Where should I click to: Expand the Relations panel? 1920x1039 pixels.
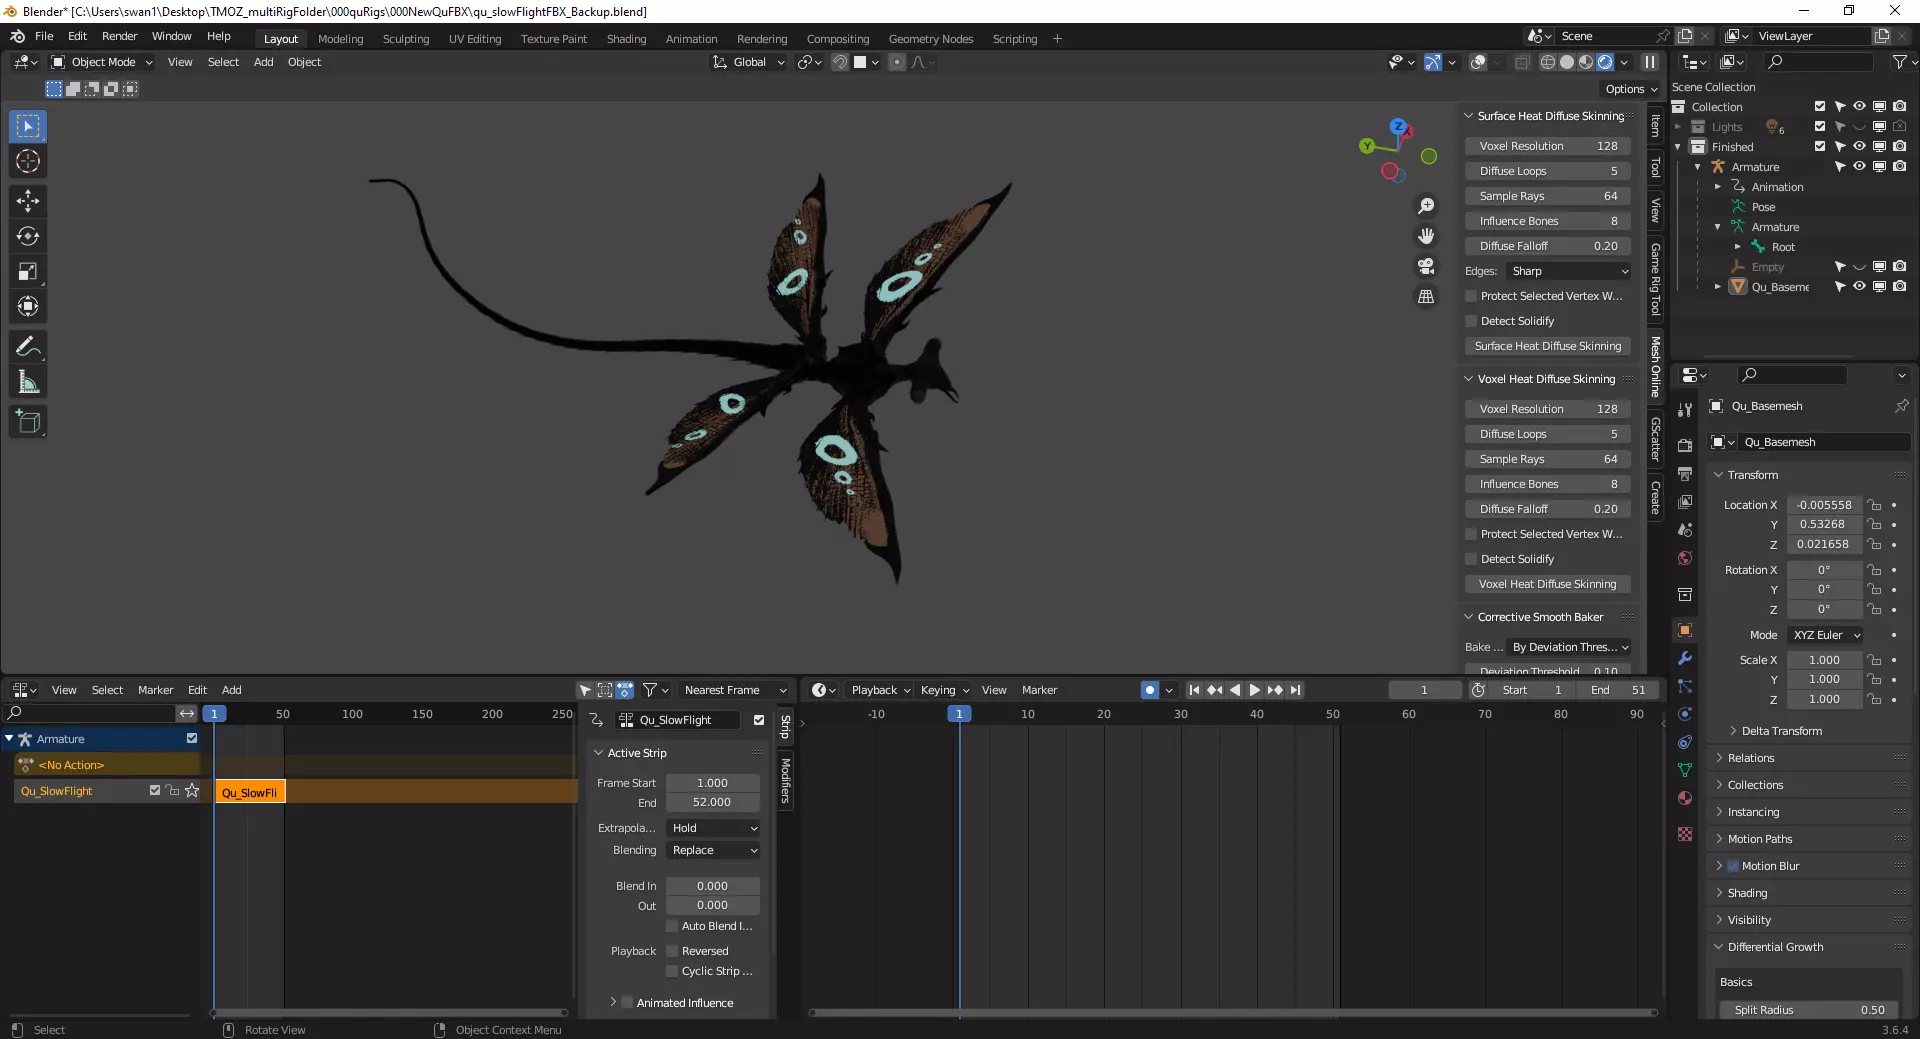point(1750,758)
